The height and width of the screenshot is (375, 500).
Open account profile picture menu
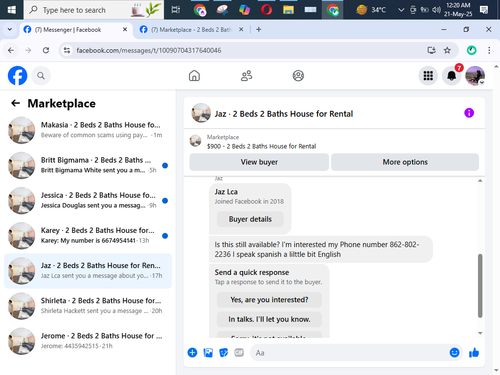[475, 76]
